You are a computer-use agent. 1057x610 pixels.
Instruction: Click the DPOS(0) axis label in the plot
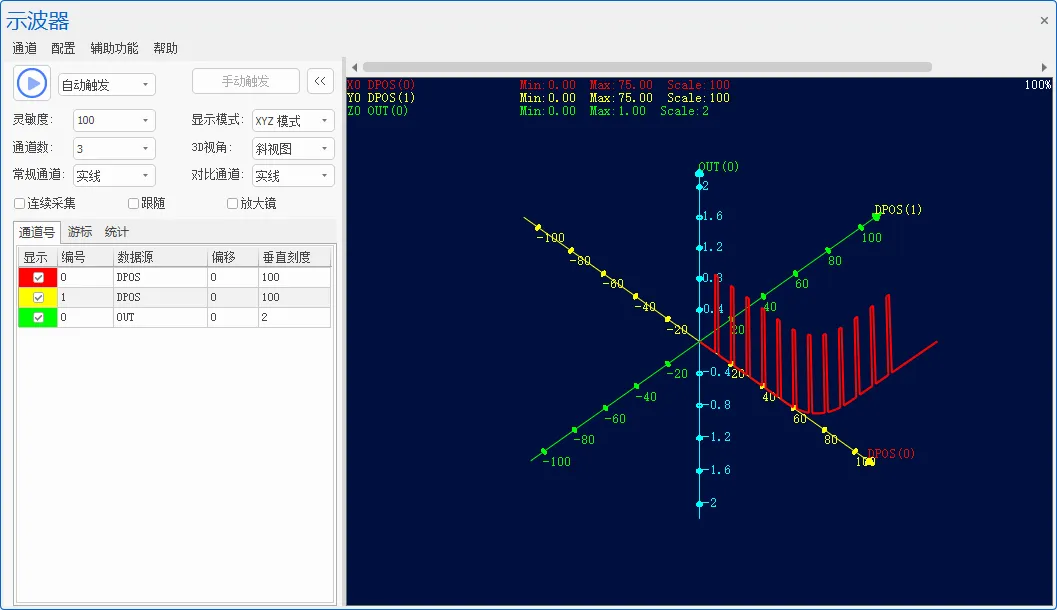[x=891, y=454]
